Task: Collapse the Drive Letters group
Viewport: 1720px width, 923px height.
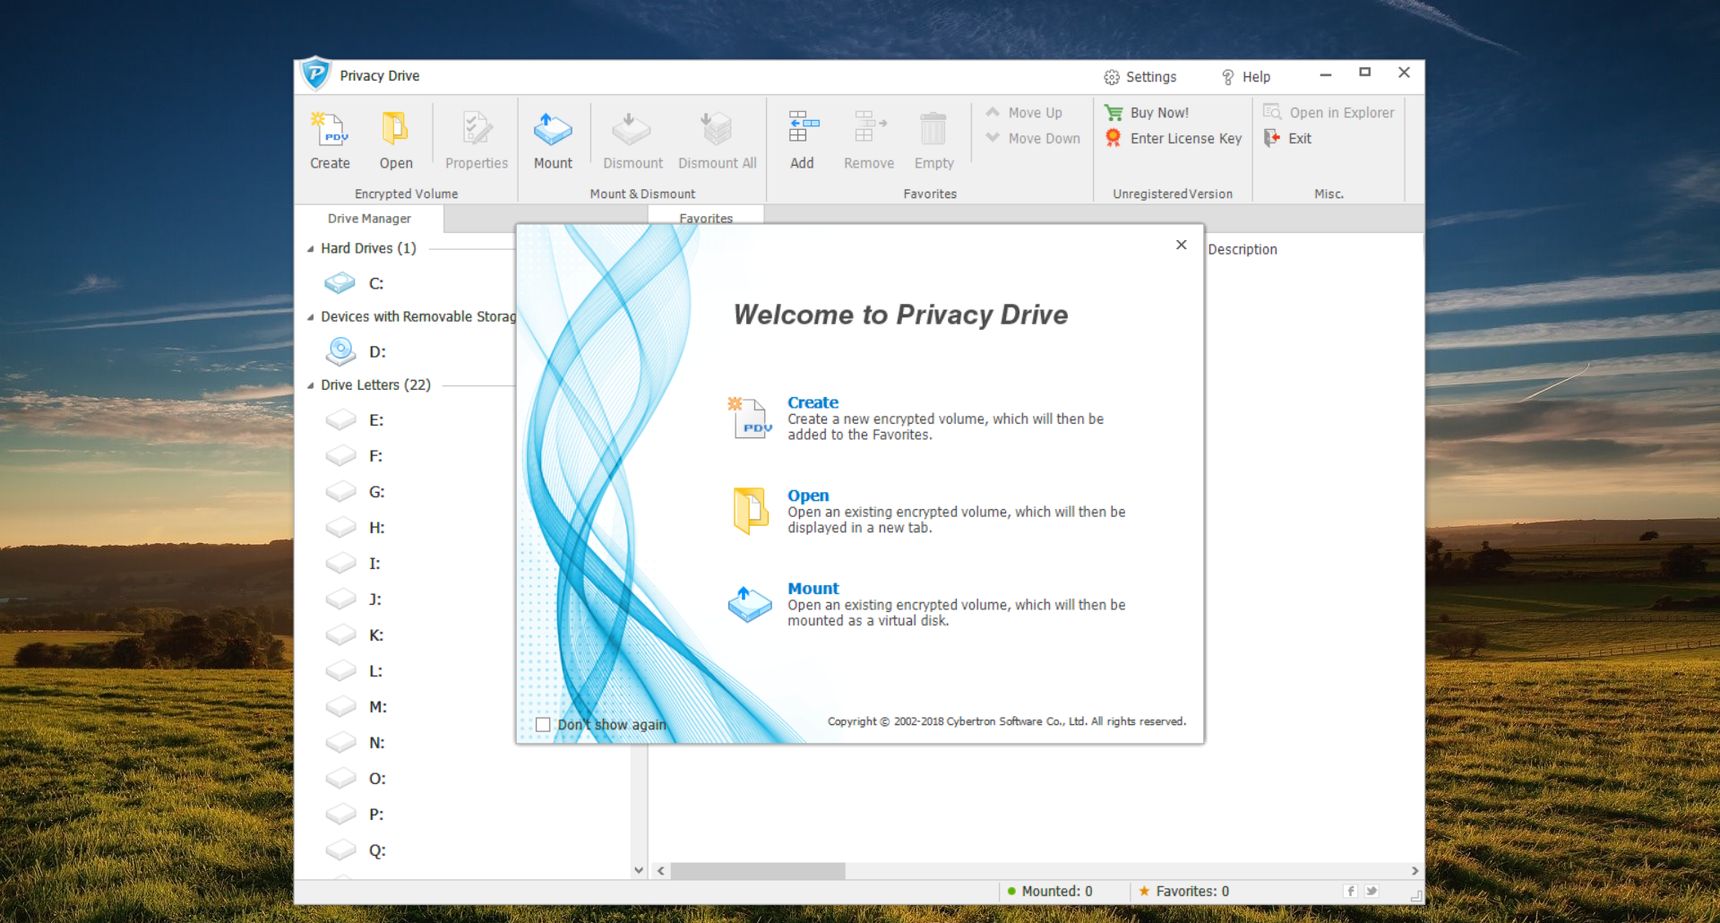Action: (x=310, y=385)
